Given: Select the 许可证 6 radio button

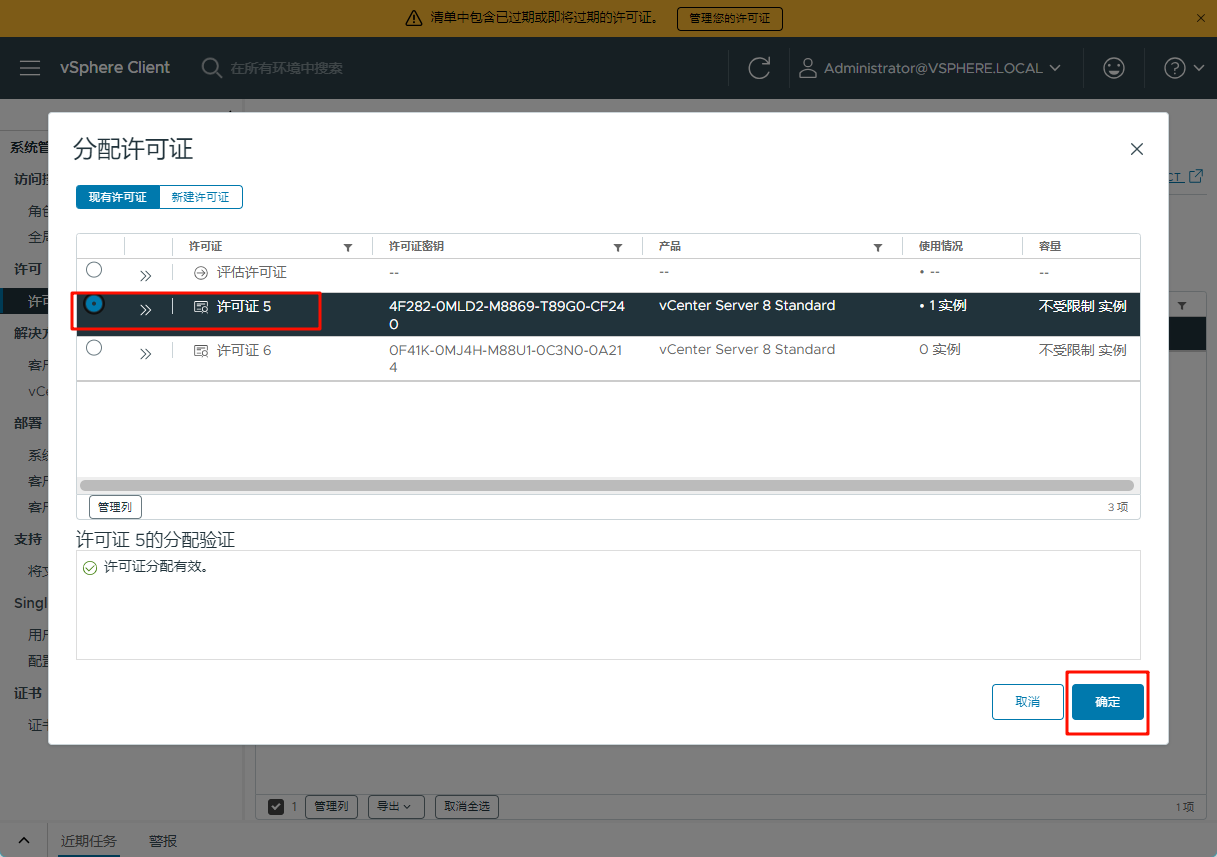Looking at the screenshot, I should click(x=94, y=348).
